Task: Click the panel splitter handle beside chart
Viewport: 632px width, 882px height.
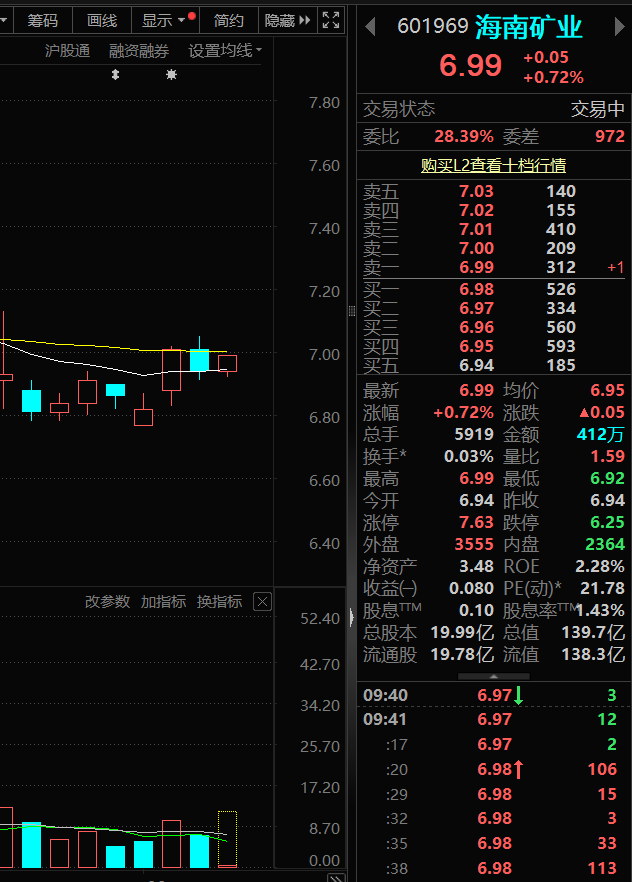Action: (x=352, y=310)
